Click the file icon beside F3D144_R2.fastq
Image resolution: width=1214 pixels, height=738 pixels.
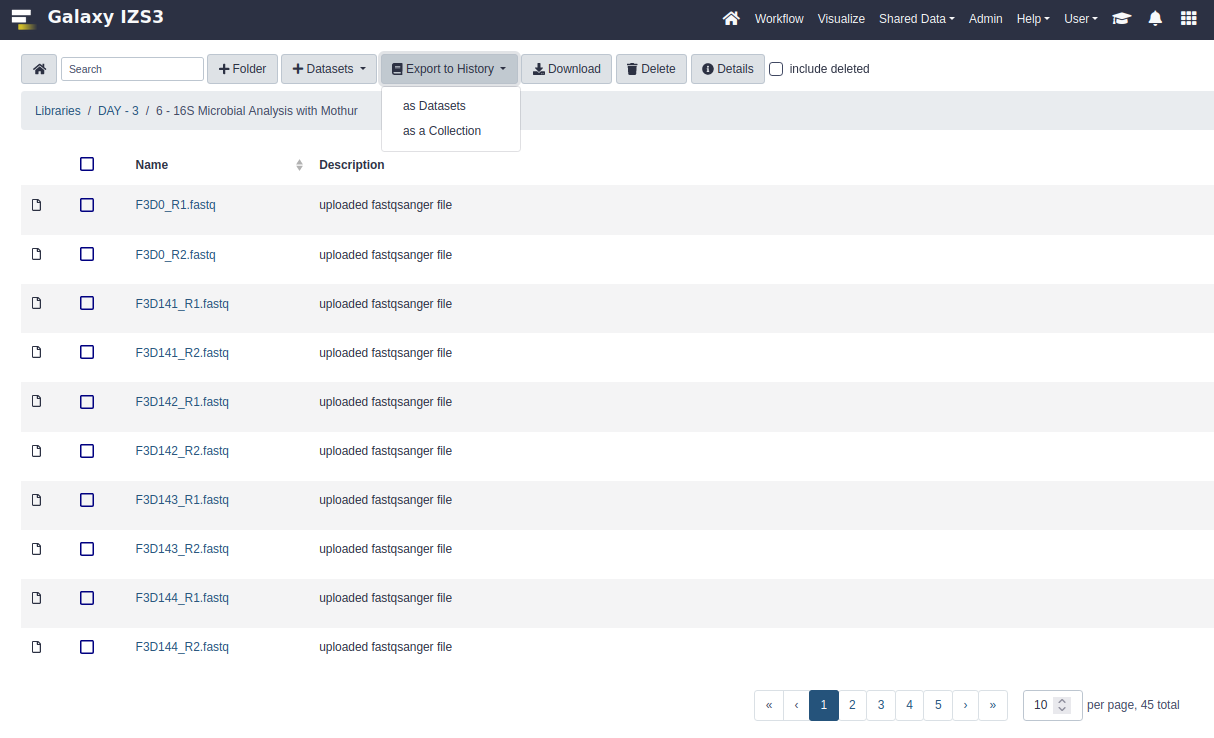37,647
